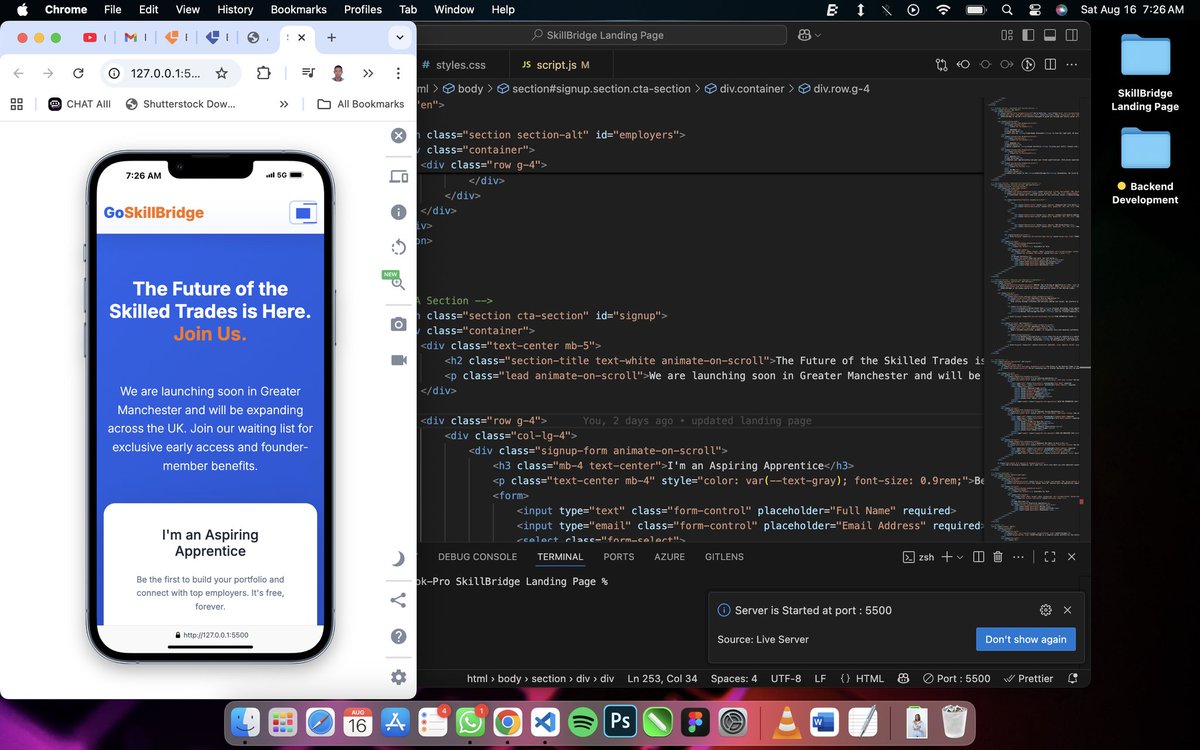This screenshot has width=1200, height=750.
Task: Open the new terminal profile dropdown arrow
Action: click(x=960, y=557)
